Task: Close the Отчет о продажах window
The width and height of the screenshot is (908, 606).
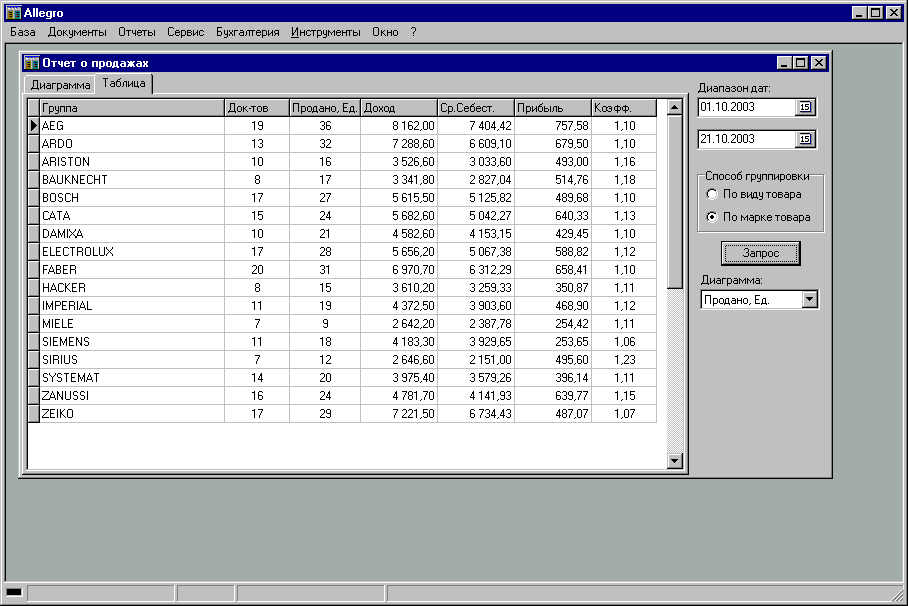Action: [x=818, y=63]
